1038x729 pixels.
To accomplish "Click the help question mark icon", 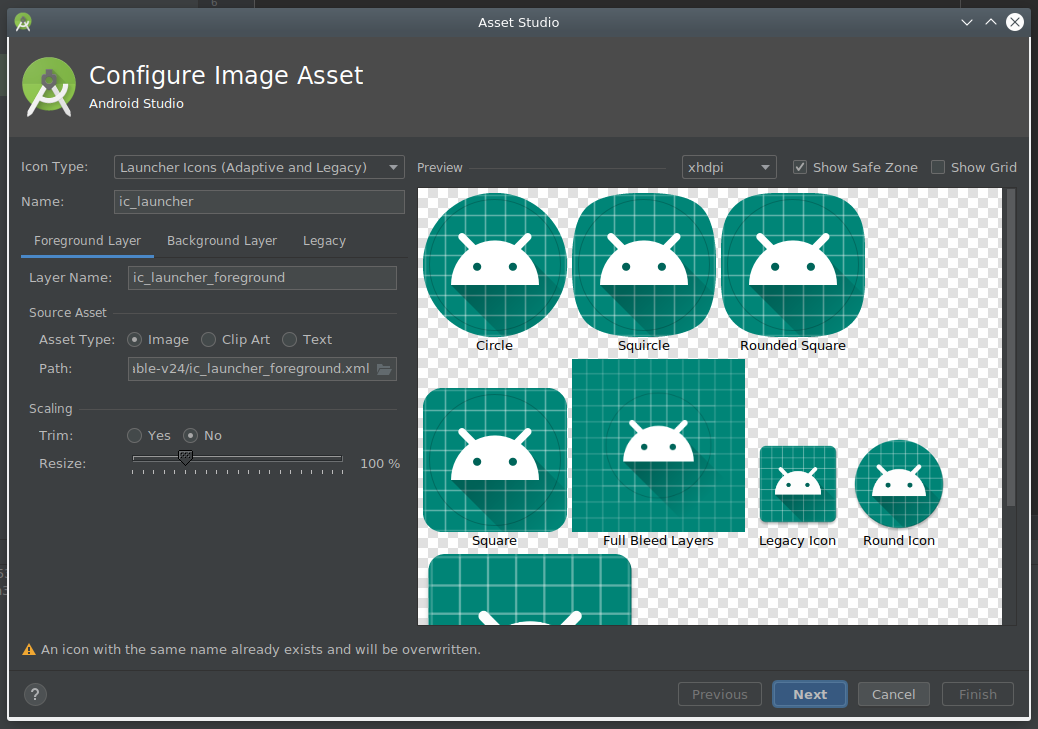I will [35, 694].
